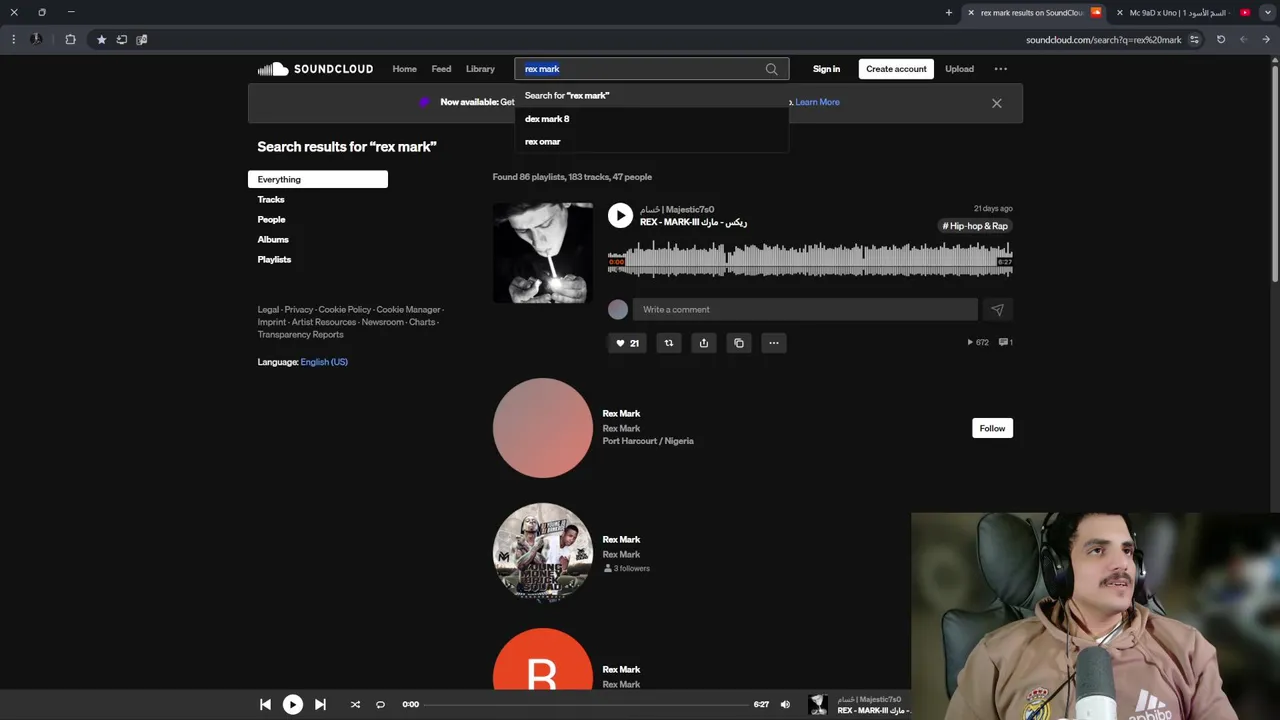Click the Write a comment field

pyautogui.click(x=805, y=310)
